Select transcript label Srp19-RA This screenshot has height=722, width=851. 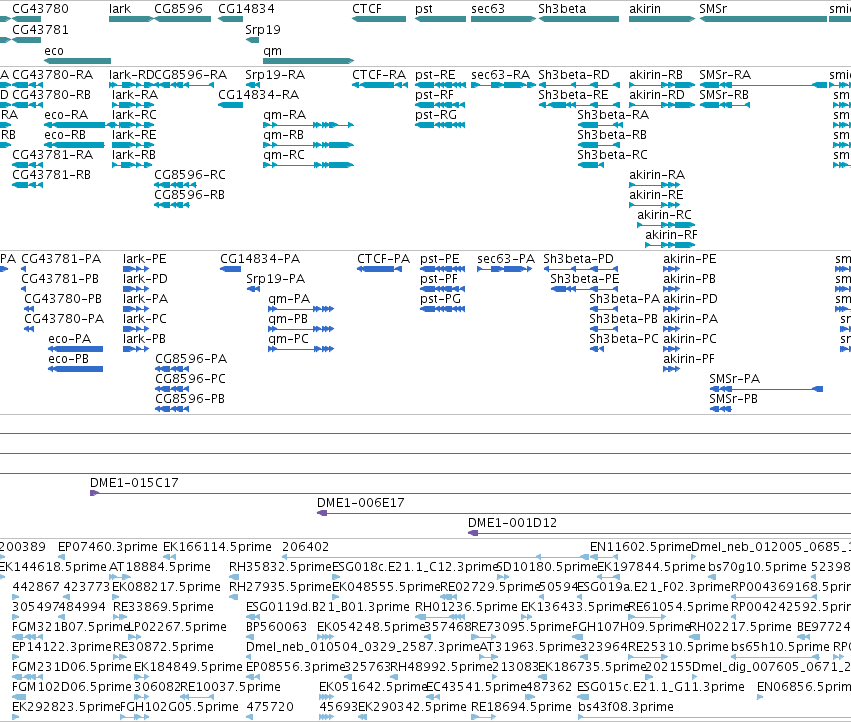click(275, 75)
